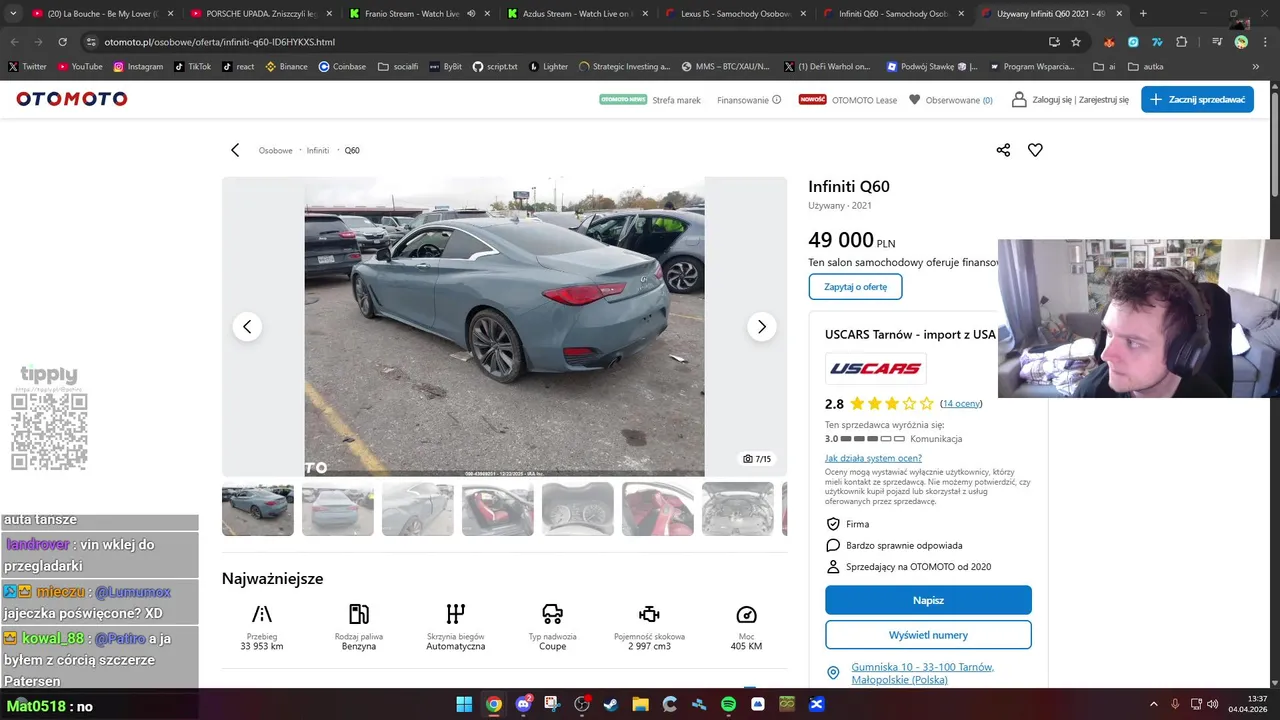Open the script.txt GitHub bookmark

coord(495,67)
